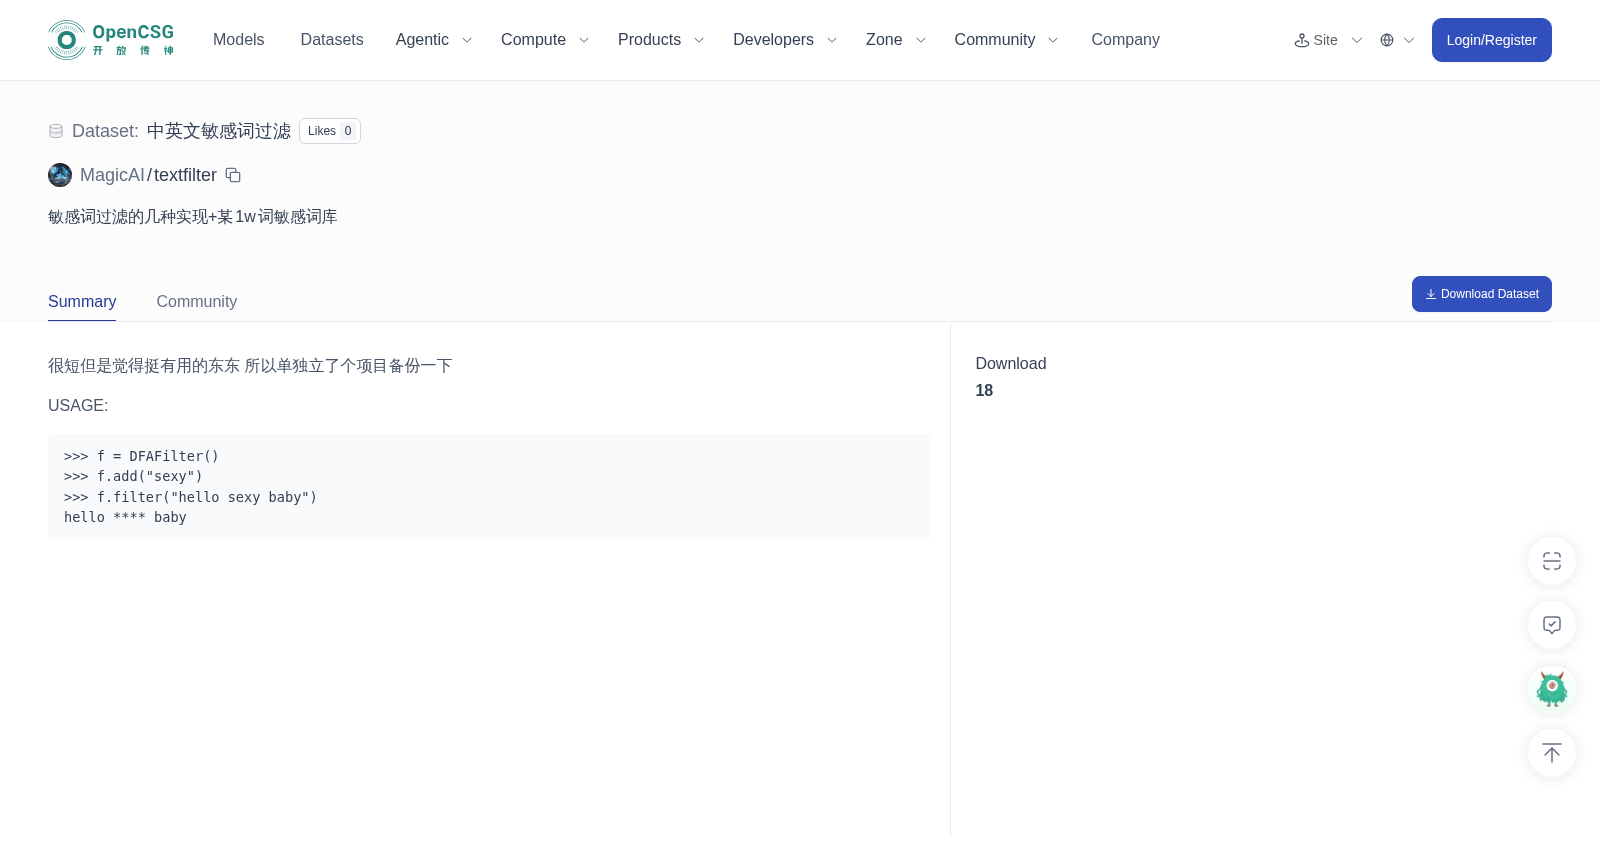Screen dimensions: 1600x857
Task: Click the f.add("sexy") code line
Action: coord(133,476)
